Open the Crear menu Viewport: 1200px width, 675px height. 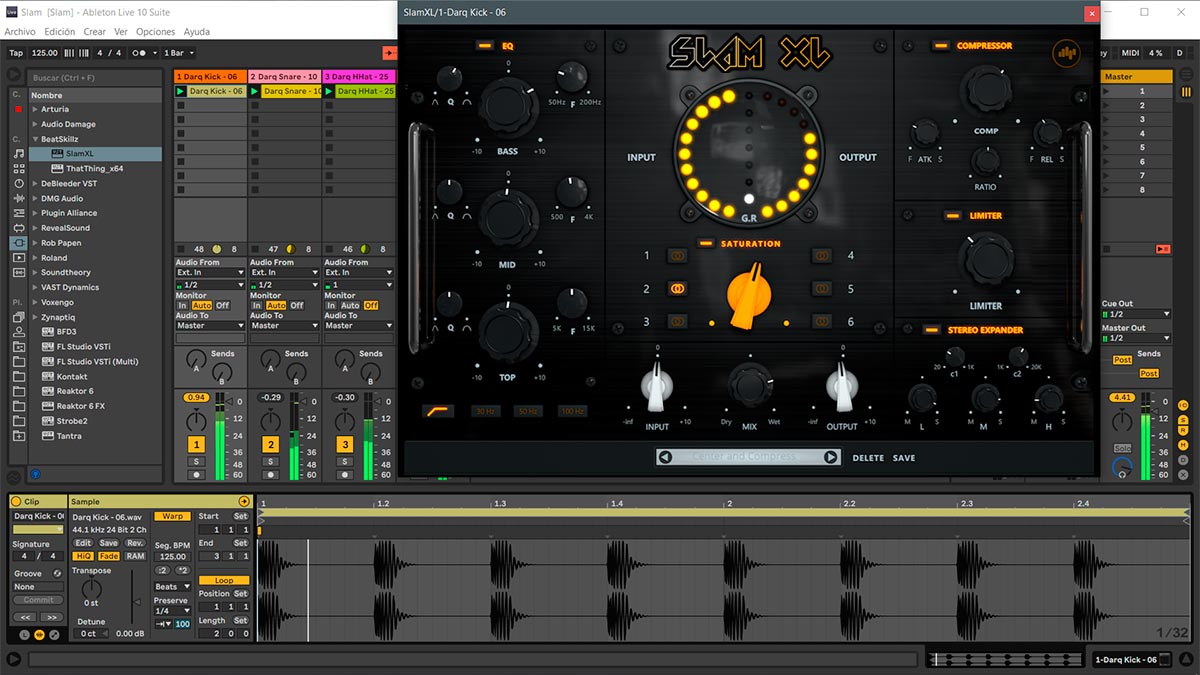(95, 32)
